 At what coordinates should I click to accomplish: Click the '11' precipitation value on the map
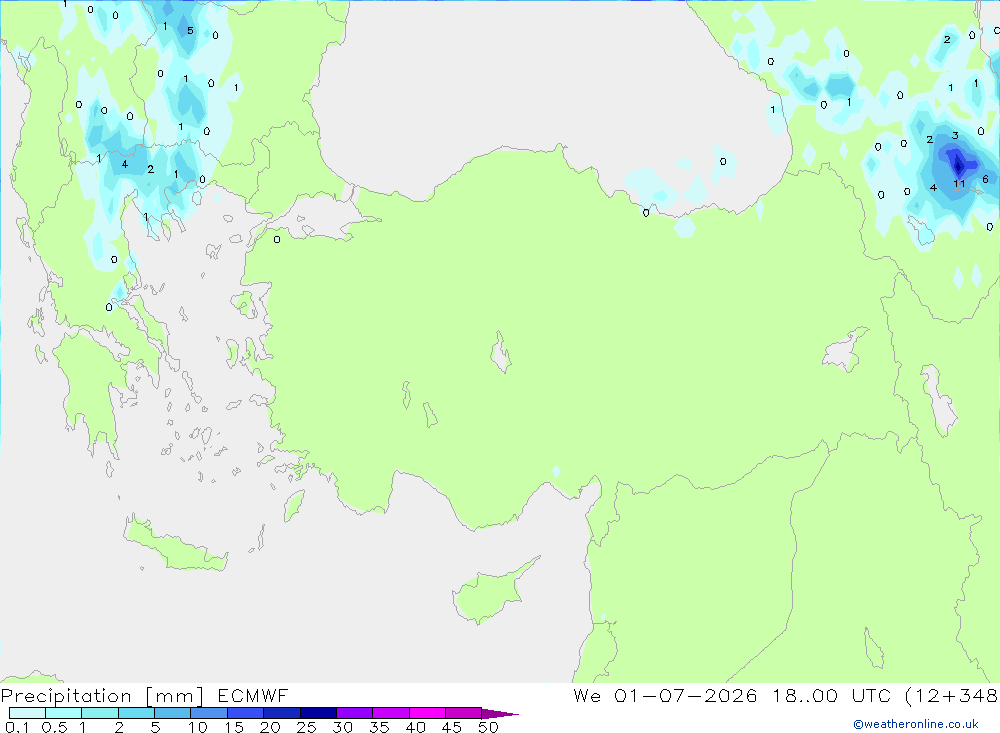(x=959, y=184)
